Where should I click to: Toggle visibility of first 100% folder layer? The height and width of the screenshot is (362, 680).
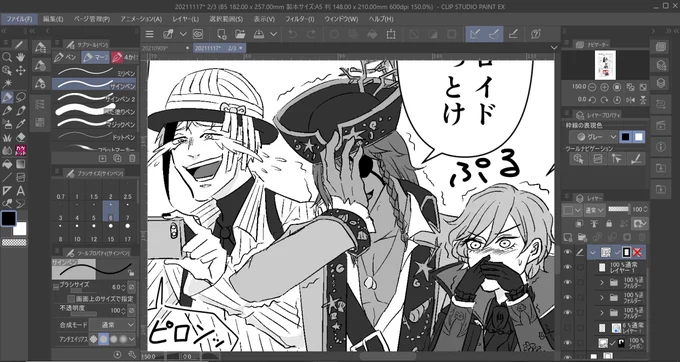pos(567,283)
